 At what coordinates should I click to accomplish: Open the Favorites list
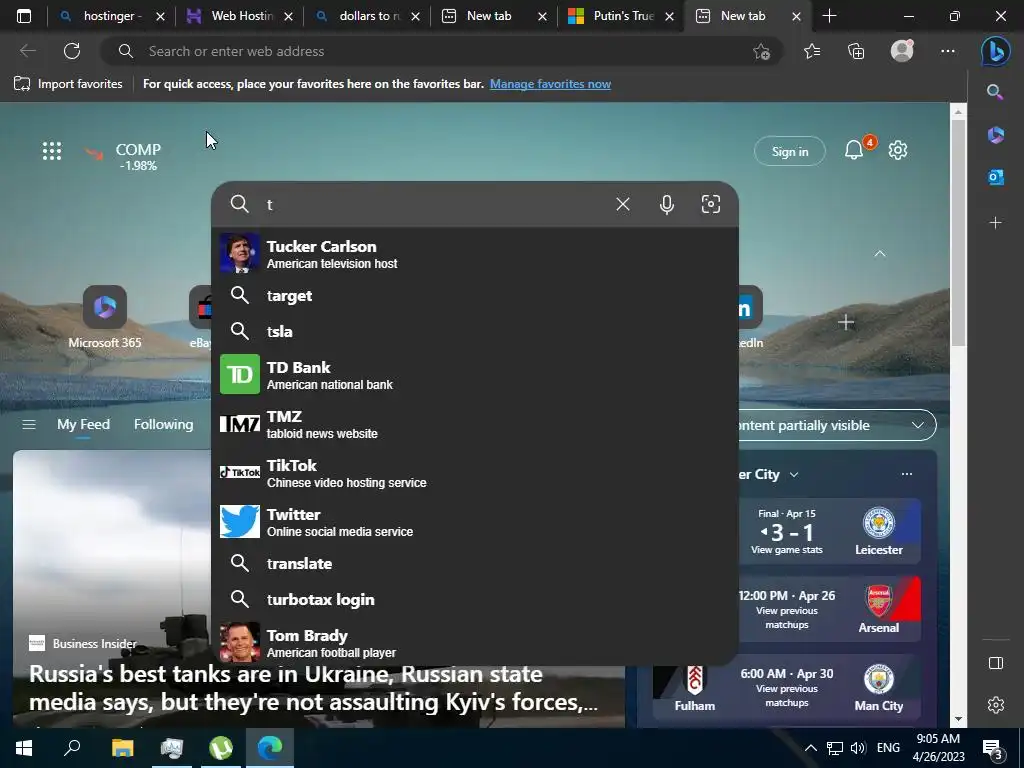(x=812, y=51)
